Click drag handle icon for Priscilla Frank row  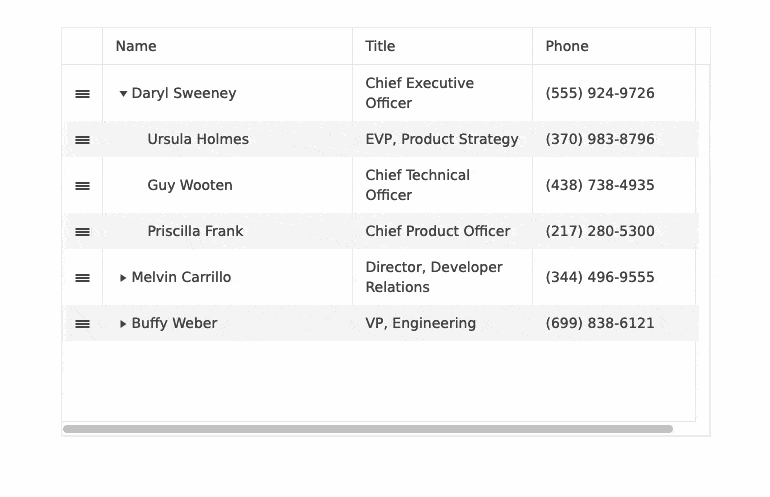[x=83, y=232]
